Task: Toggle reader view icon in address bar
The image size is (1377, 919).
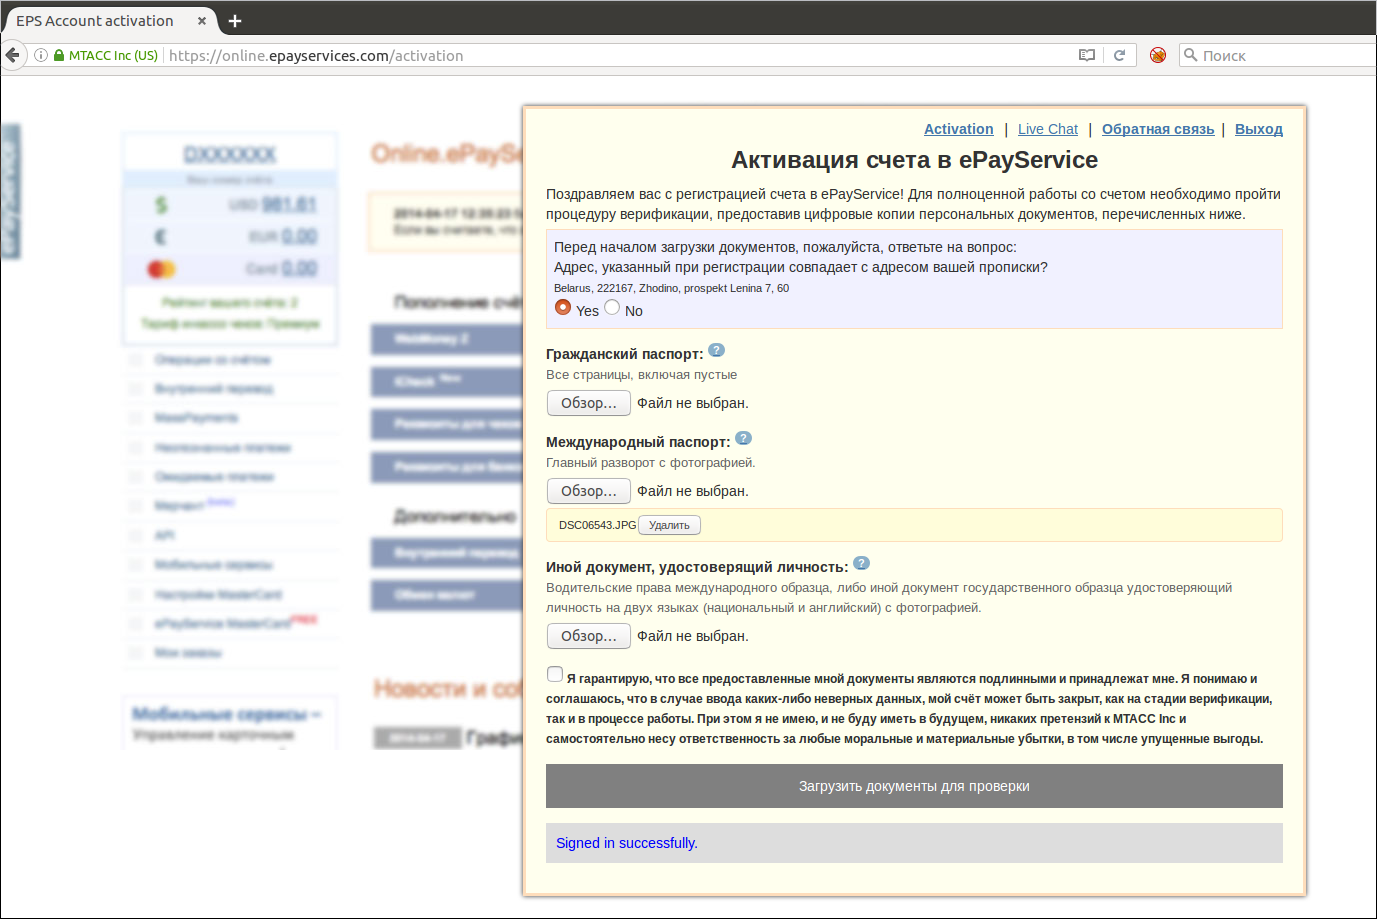Action: [1087, 56]
